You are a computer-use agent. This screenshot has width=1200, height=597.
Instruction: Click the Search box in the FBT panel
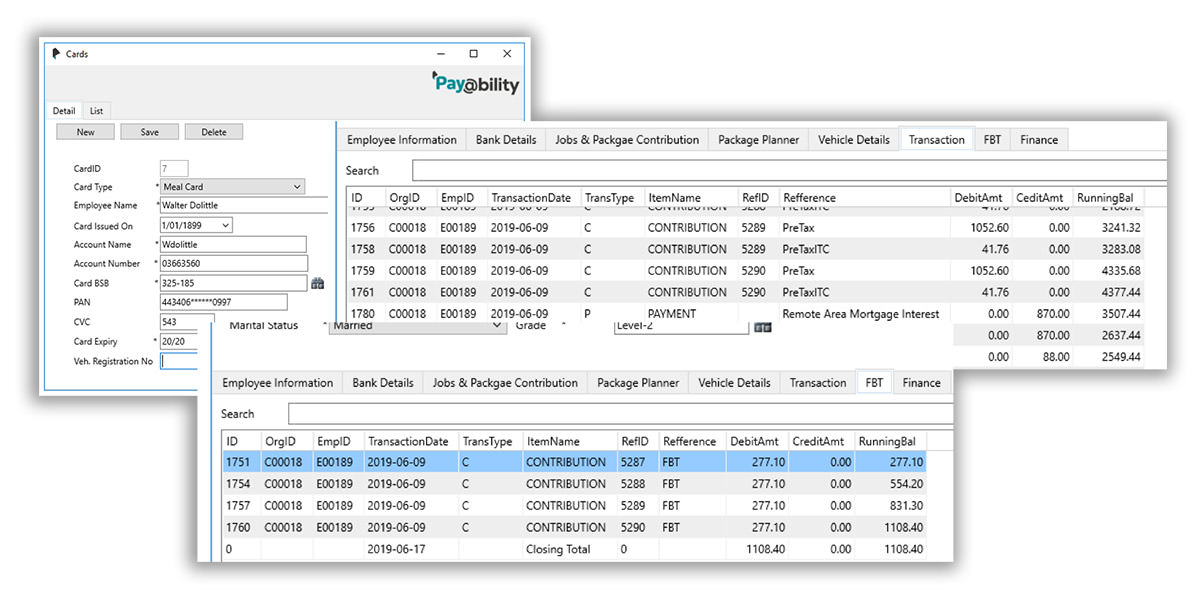[620, 414]
